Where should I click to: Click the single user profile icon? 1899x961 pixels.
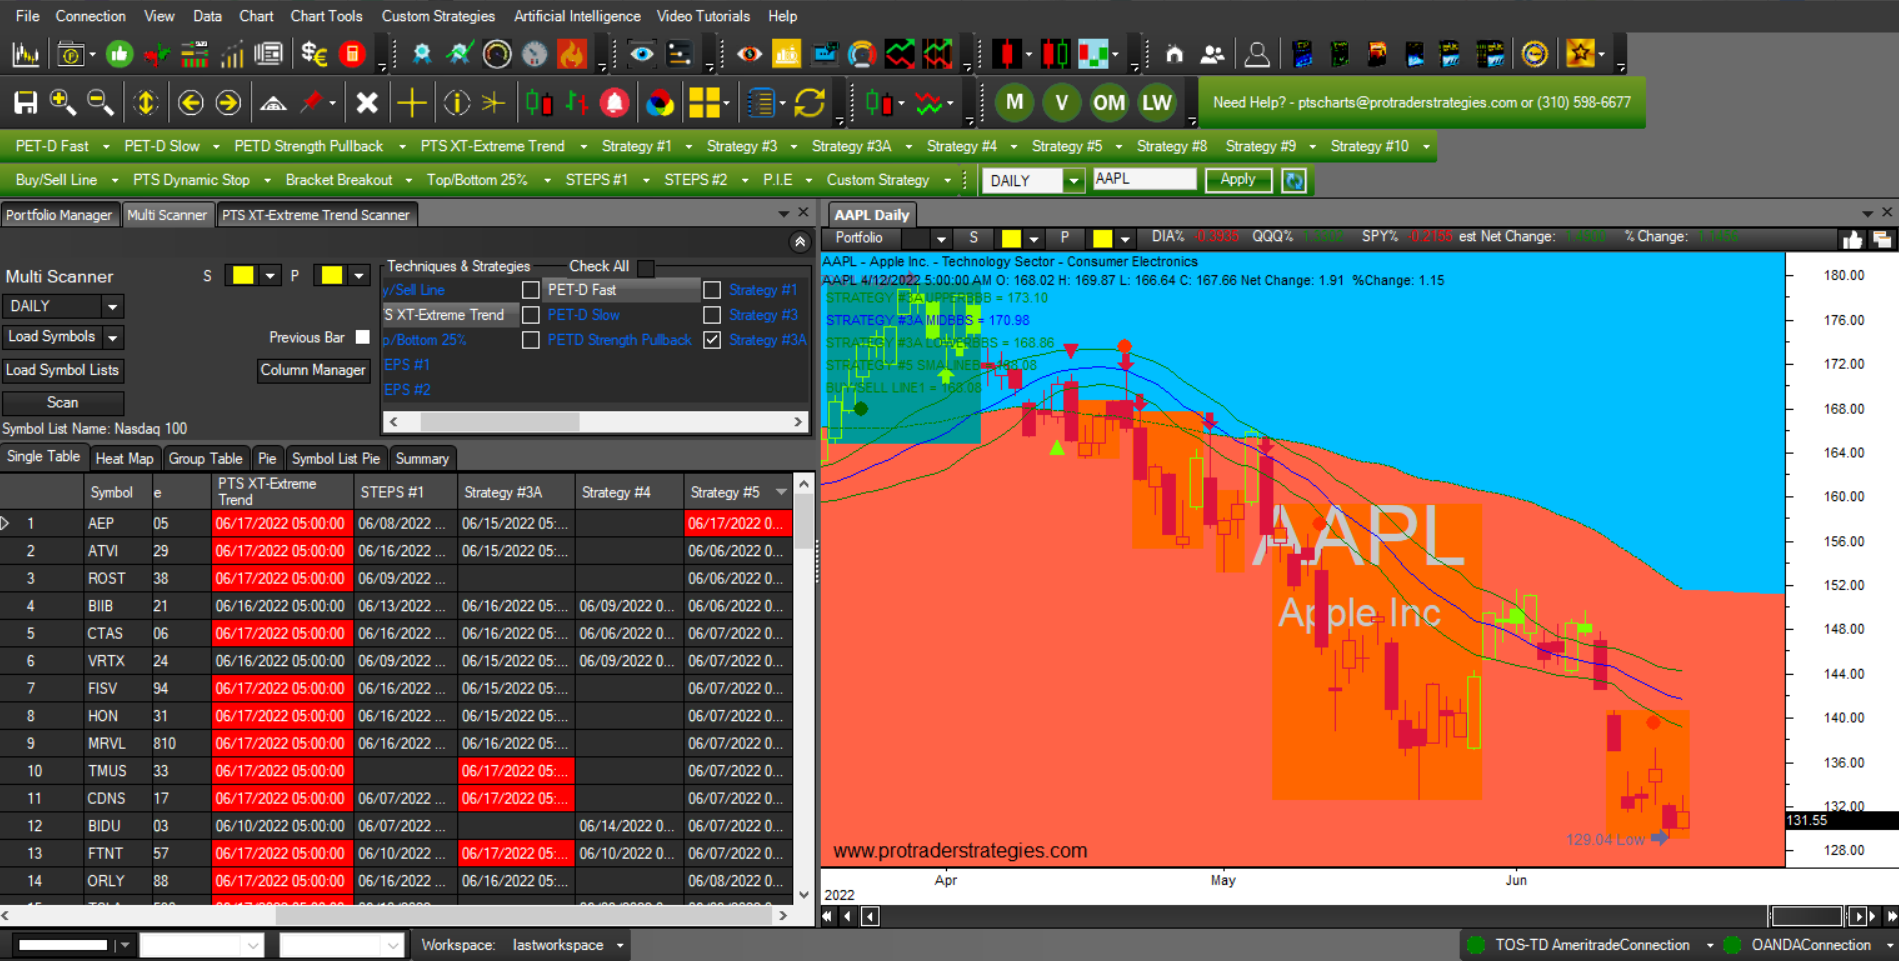pyautogui.click(x=1257, y=54)
